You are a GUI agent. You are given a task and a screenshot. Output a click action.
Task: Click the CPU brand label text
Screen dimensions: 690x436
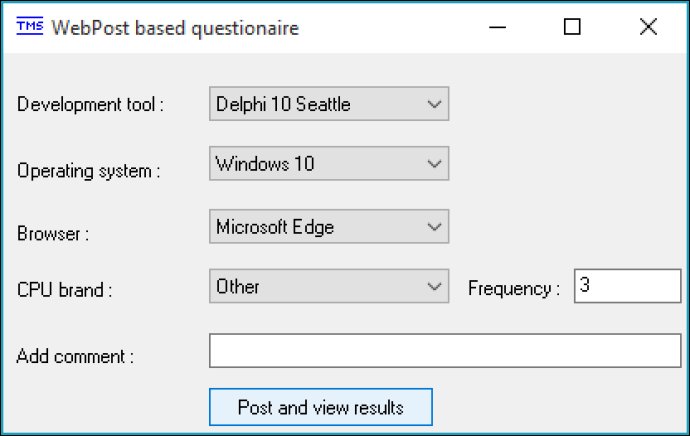(x=64, y=290)
